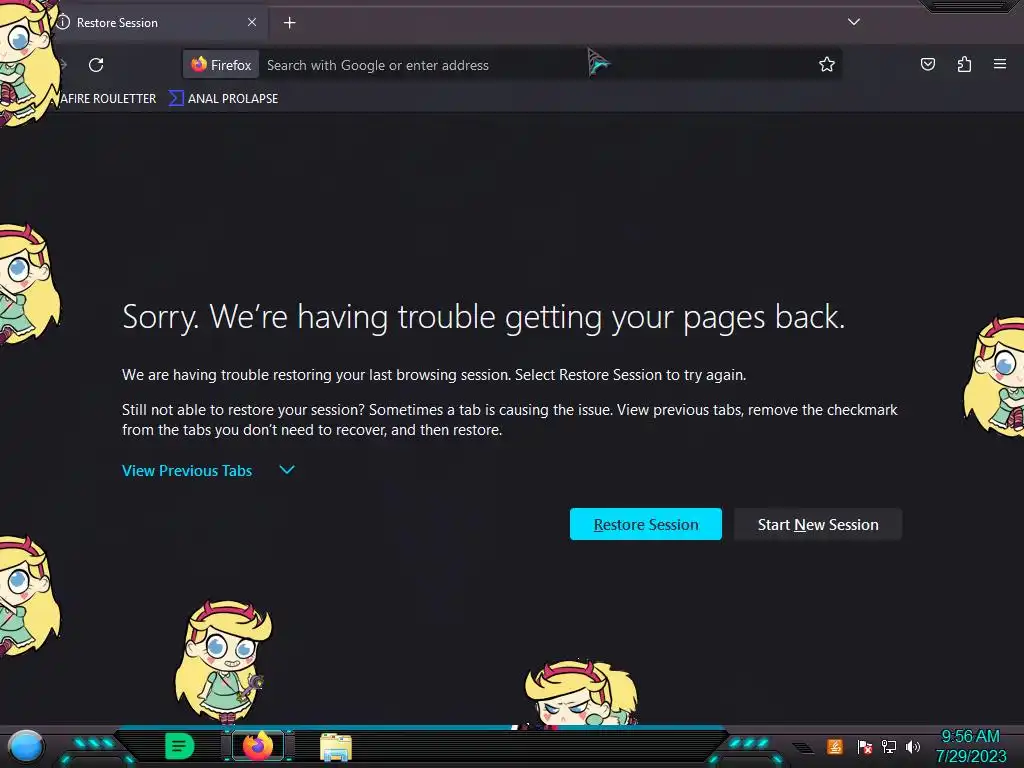Open the Extensions puzzle icon
Viewport: 1024px width, 768px height.
click(x=964, y=64)
